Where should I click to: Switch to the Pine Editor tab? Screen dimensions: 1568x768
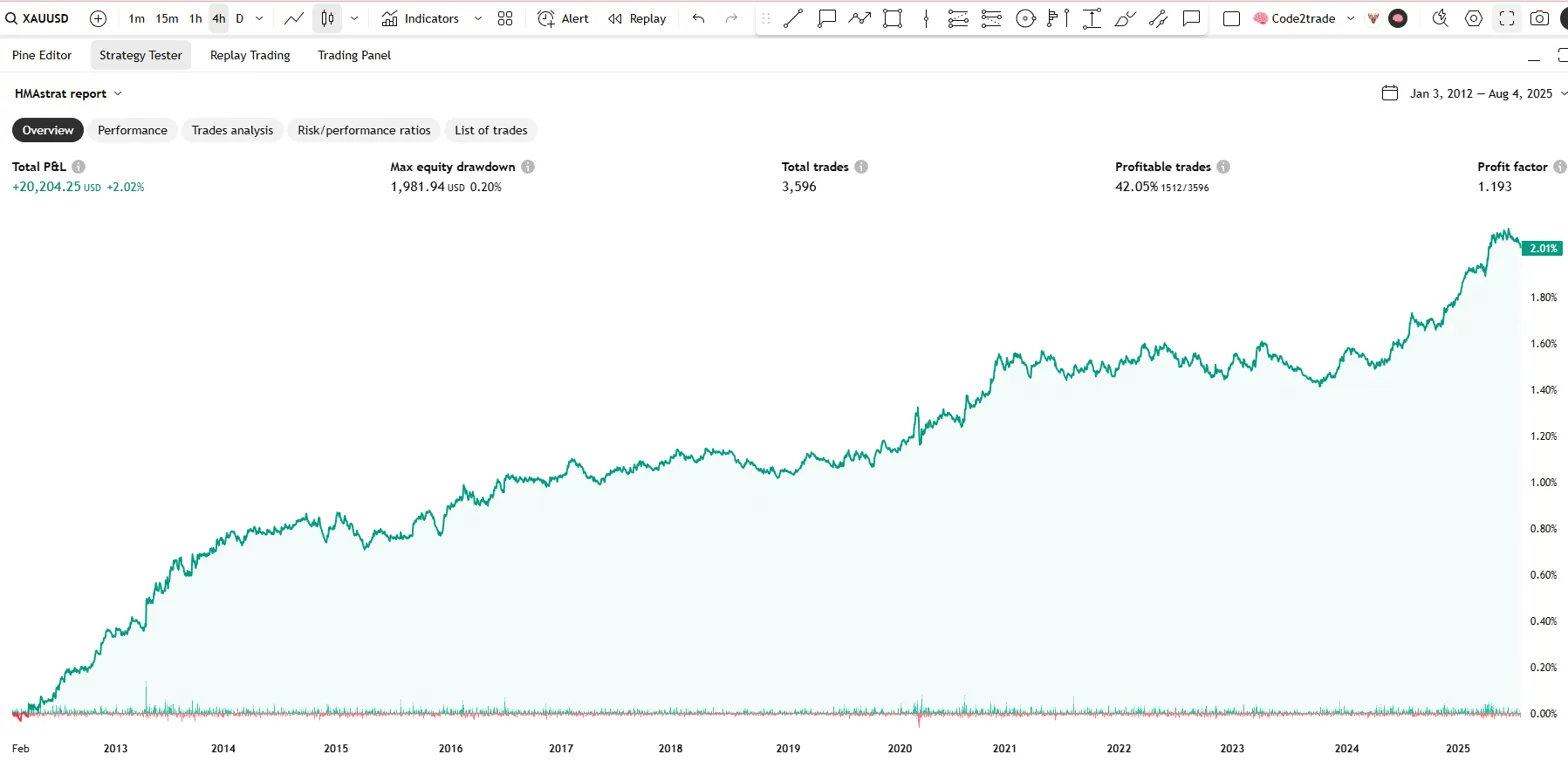tap(42, 55)
